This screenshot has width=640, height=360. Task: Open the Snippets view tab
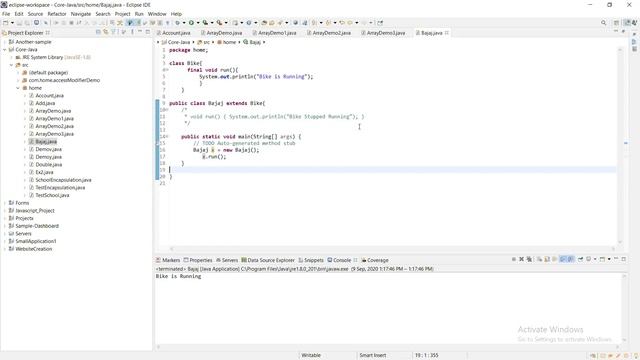tap(311, 260)
